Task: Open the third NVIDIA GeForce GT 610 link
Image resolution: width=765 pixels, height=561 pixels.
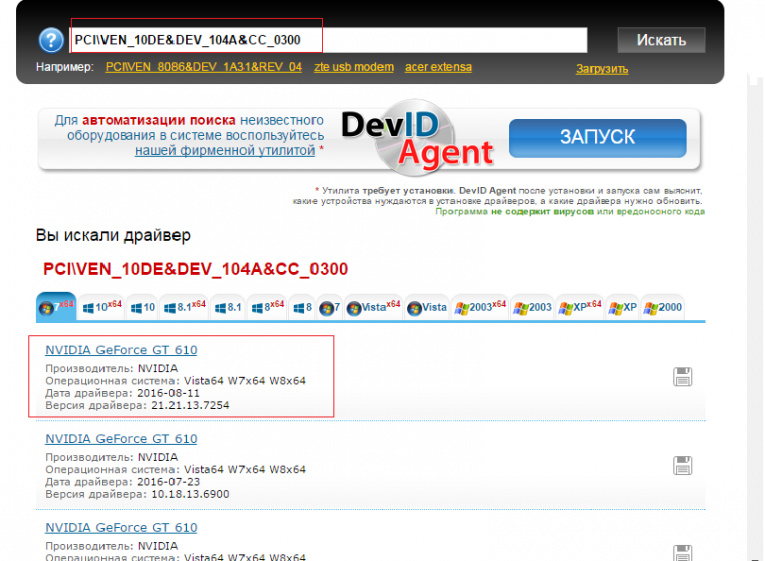Action: coord(121,528)
